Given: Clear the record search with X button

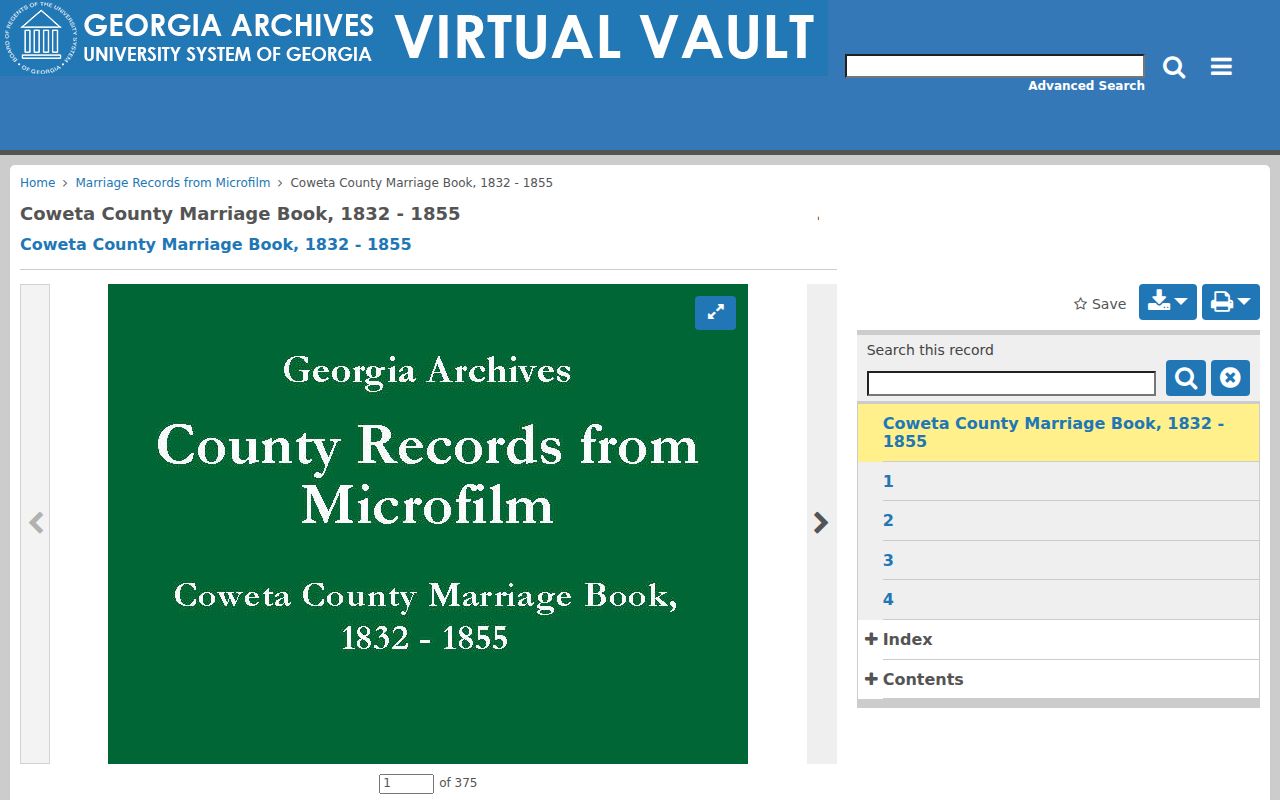Looking at the screenshot, I should 1230,378.
